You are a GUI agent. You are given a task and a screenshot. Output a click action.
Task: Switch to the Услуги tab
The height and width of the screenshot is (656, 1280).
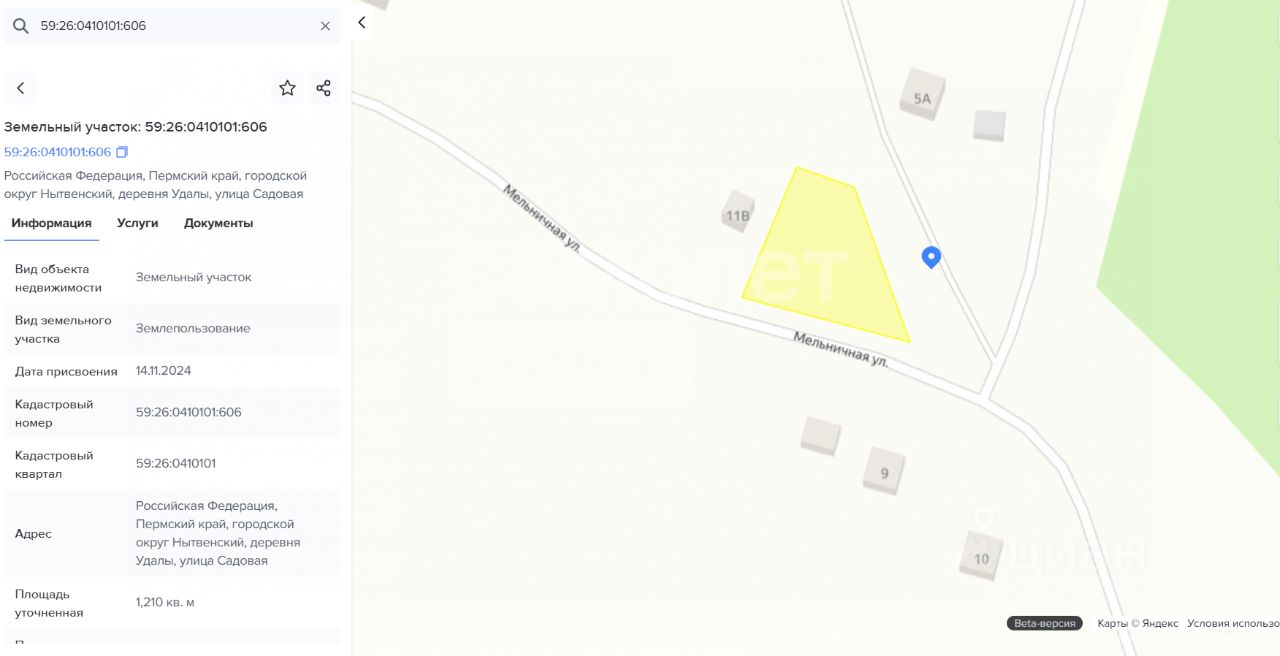point(138,223)
